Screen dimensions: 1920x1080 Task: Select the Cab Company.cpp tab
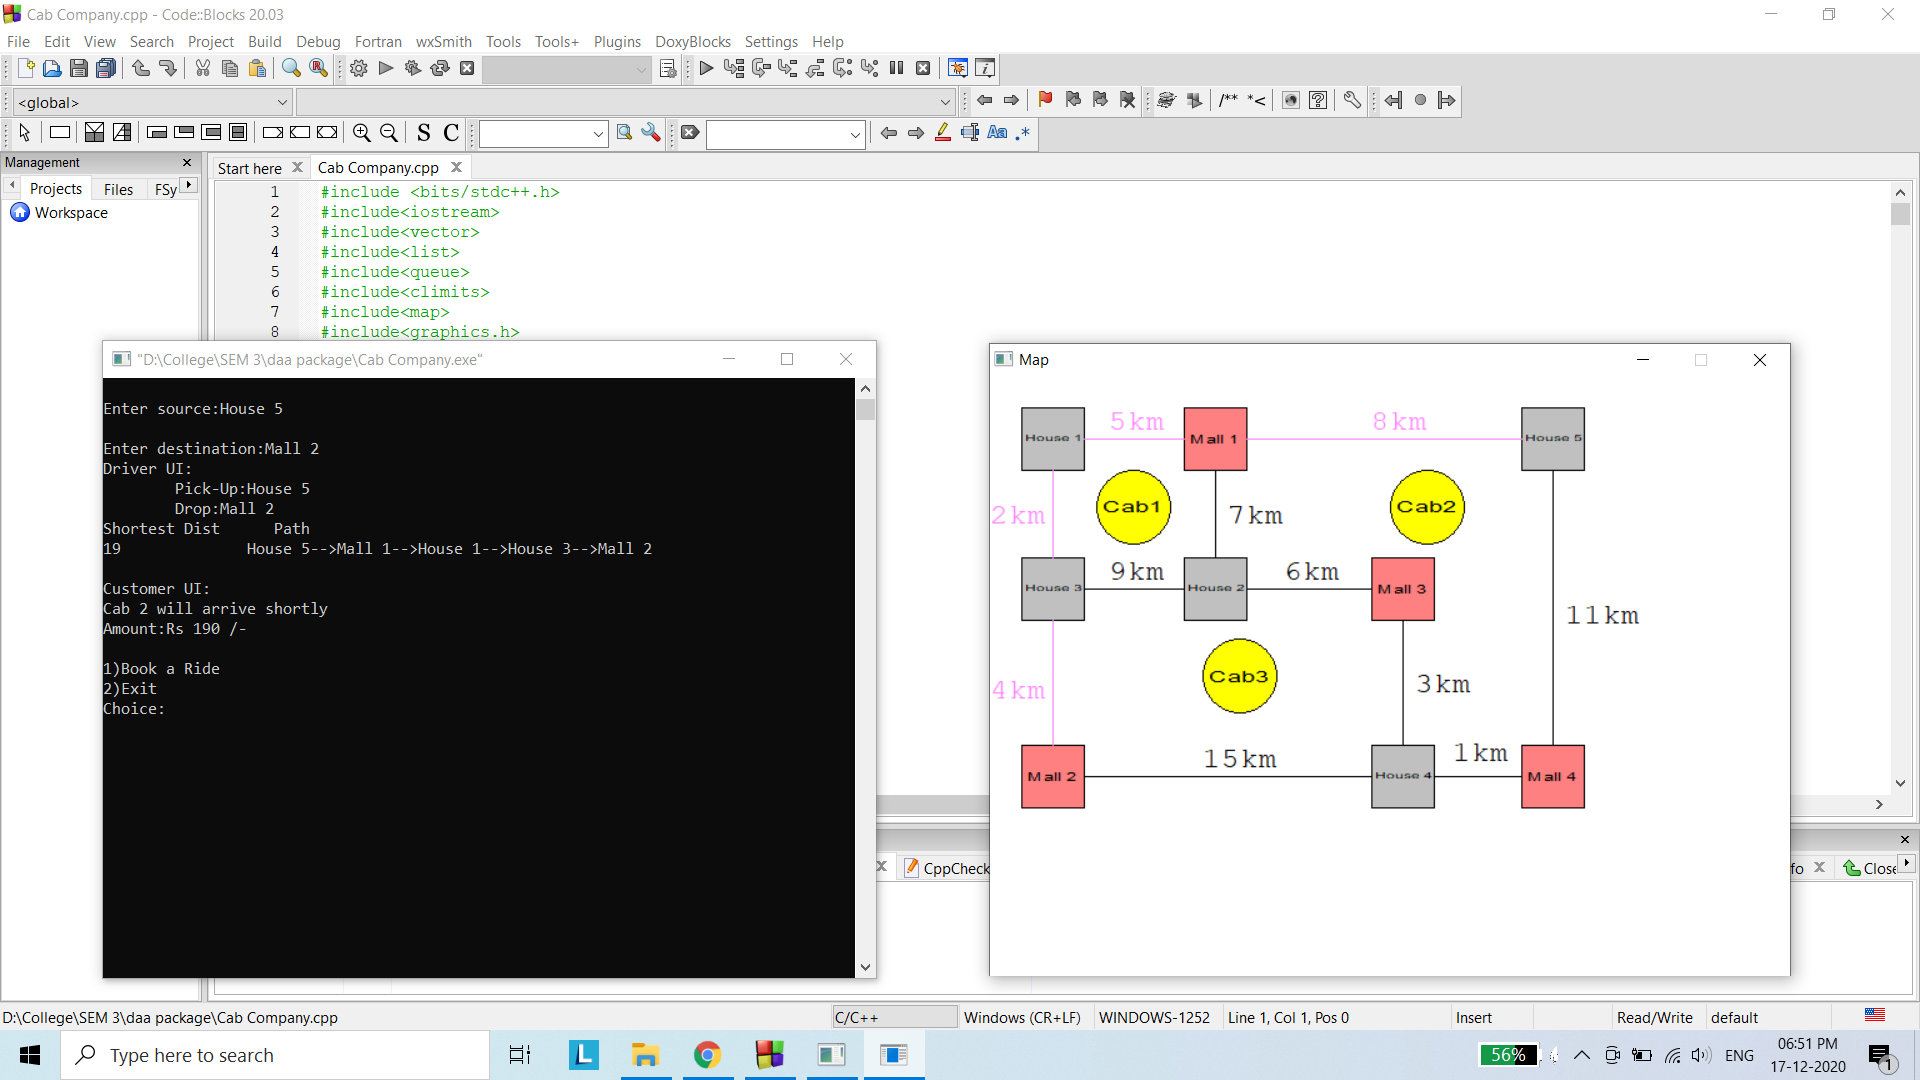378,167
